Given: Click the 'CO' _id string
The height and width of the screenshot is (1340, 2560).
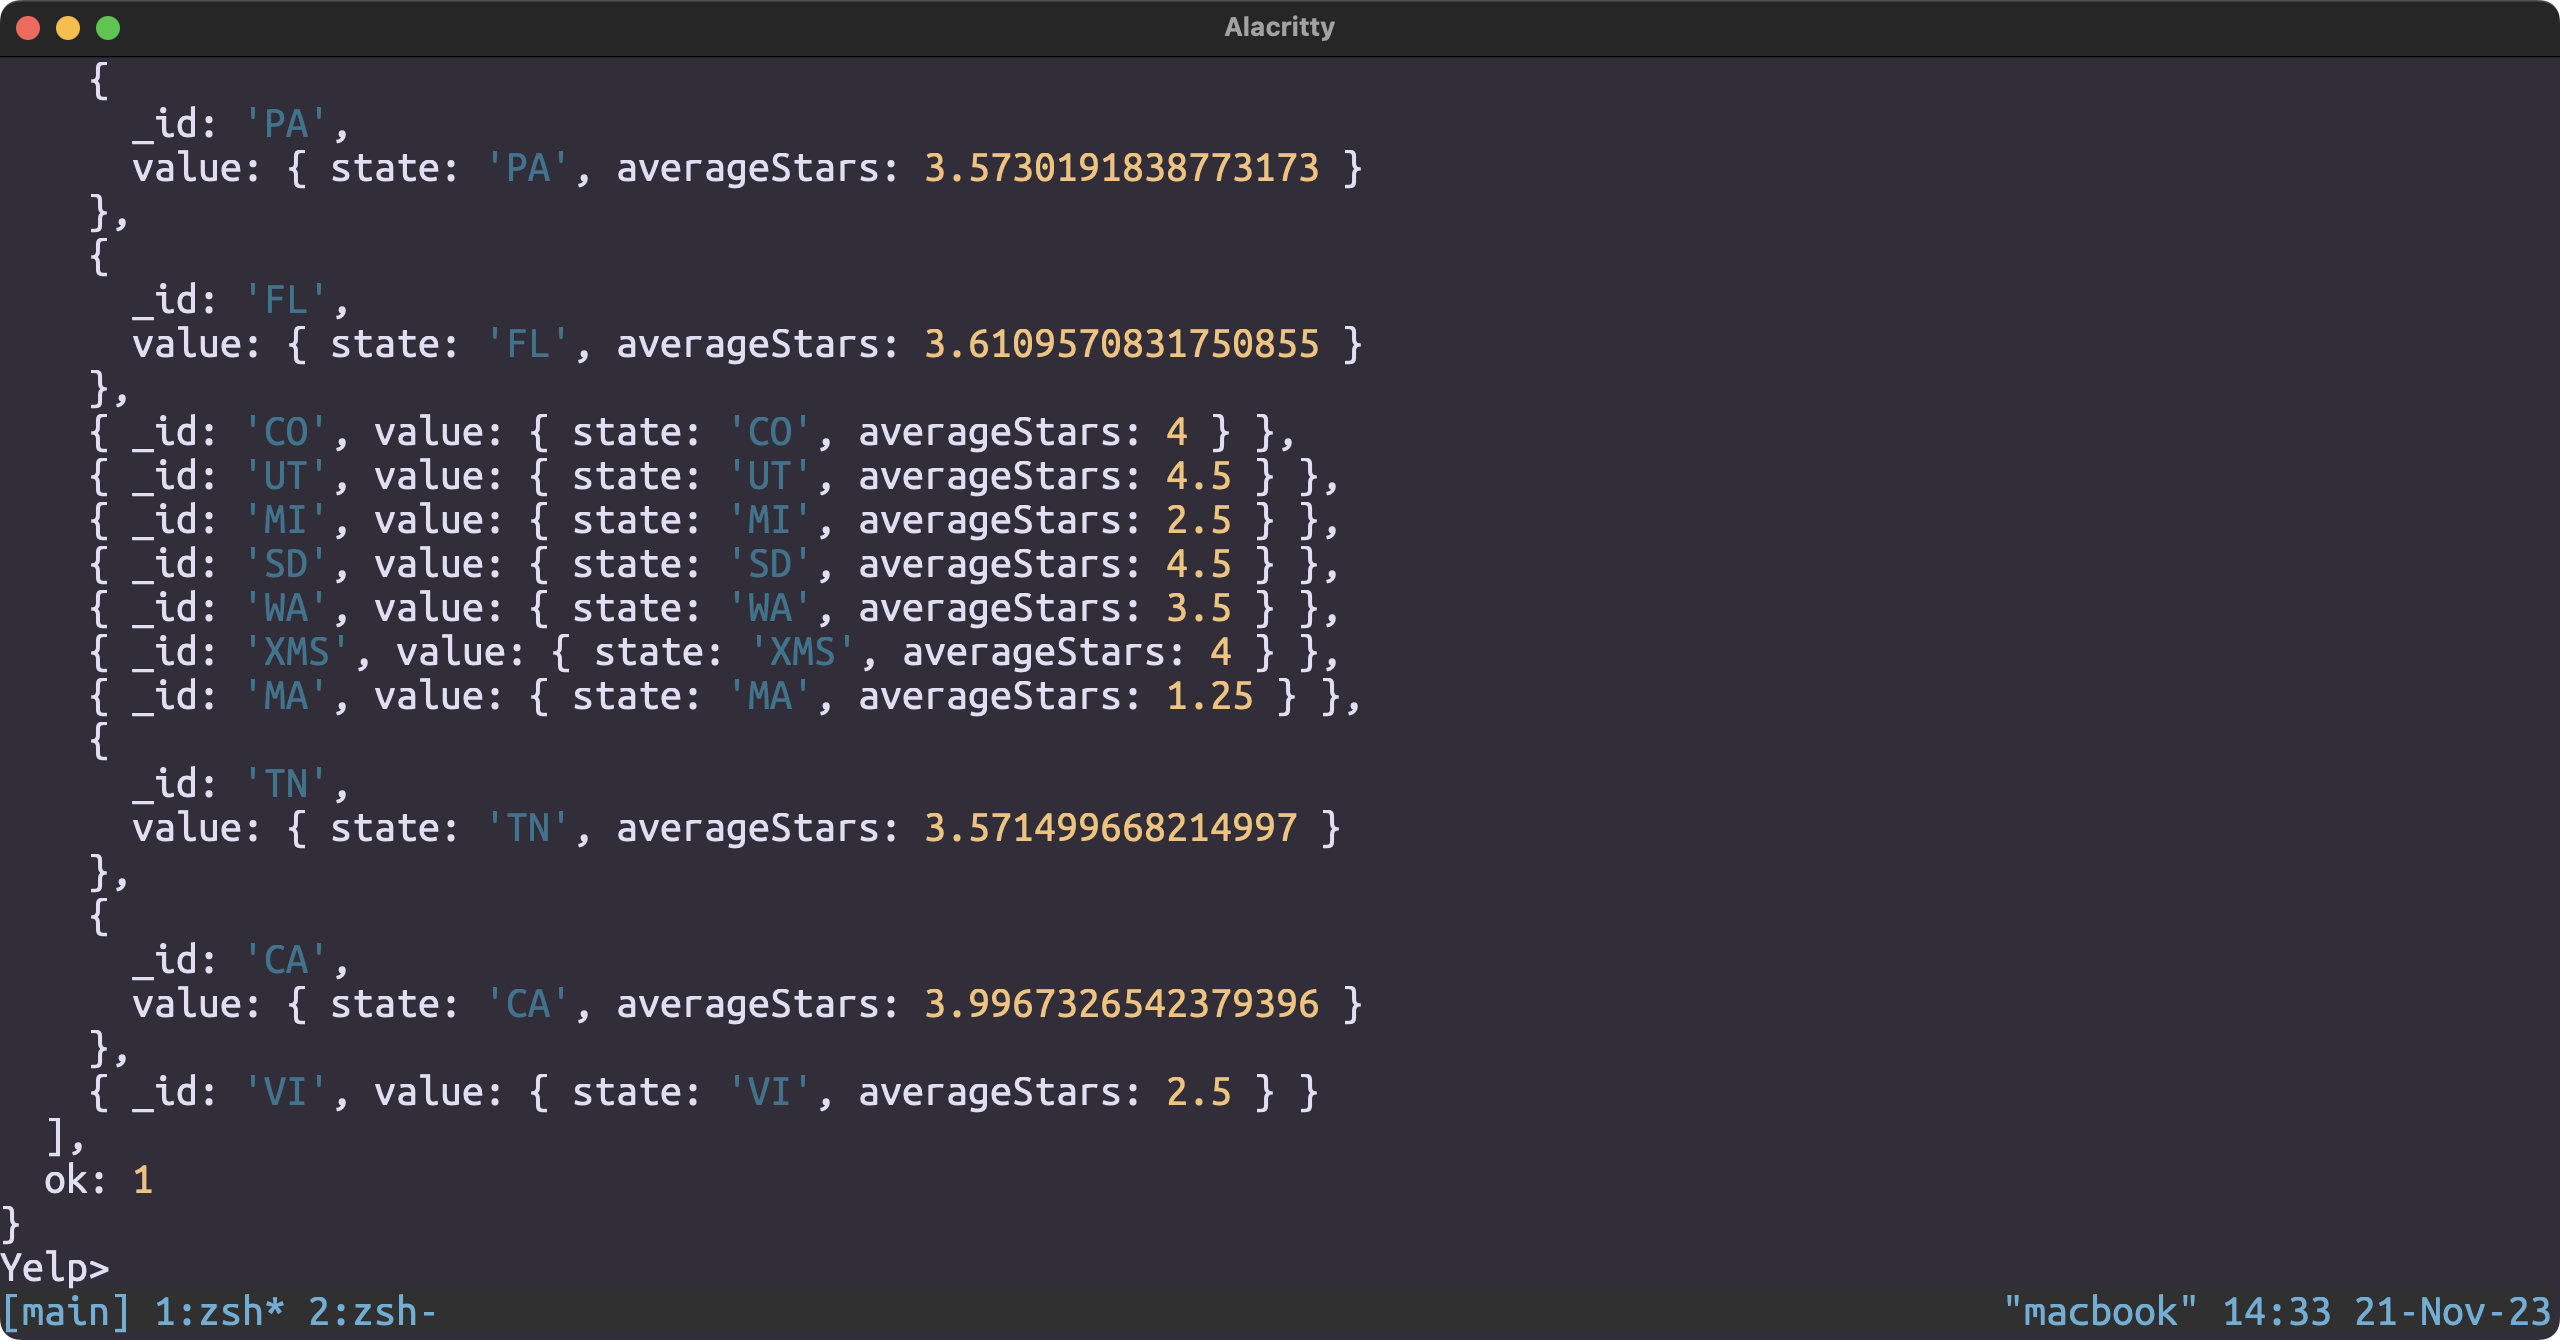Looking at the screenshot, I should tap(286, 432).
